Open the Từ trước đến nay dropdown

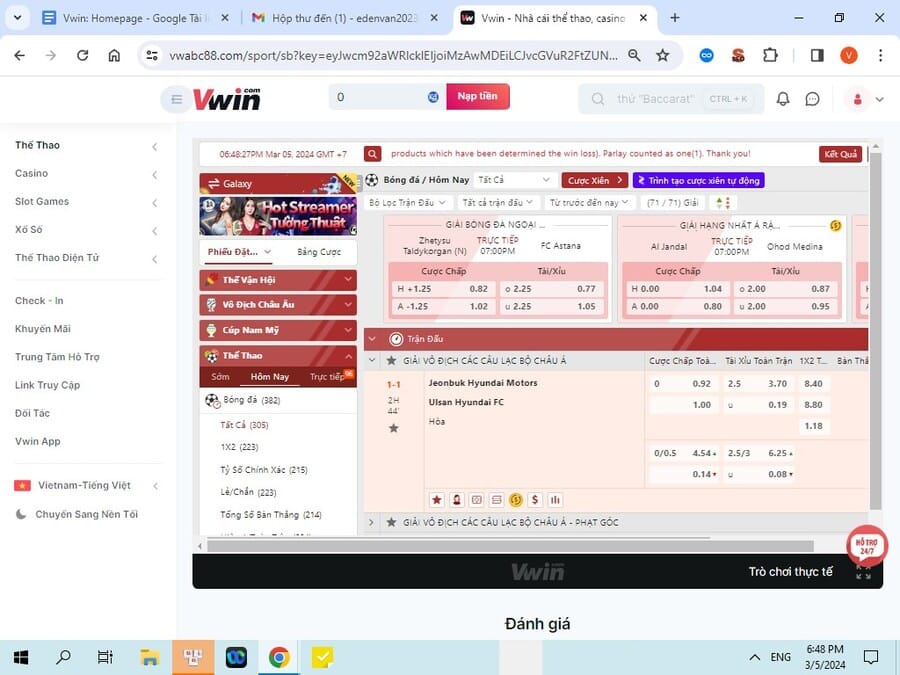pyautogui.click(x=589, y=203)
